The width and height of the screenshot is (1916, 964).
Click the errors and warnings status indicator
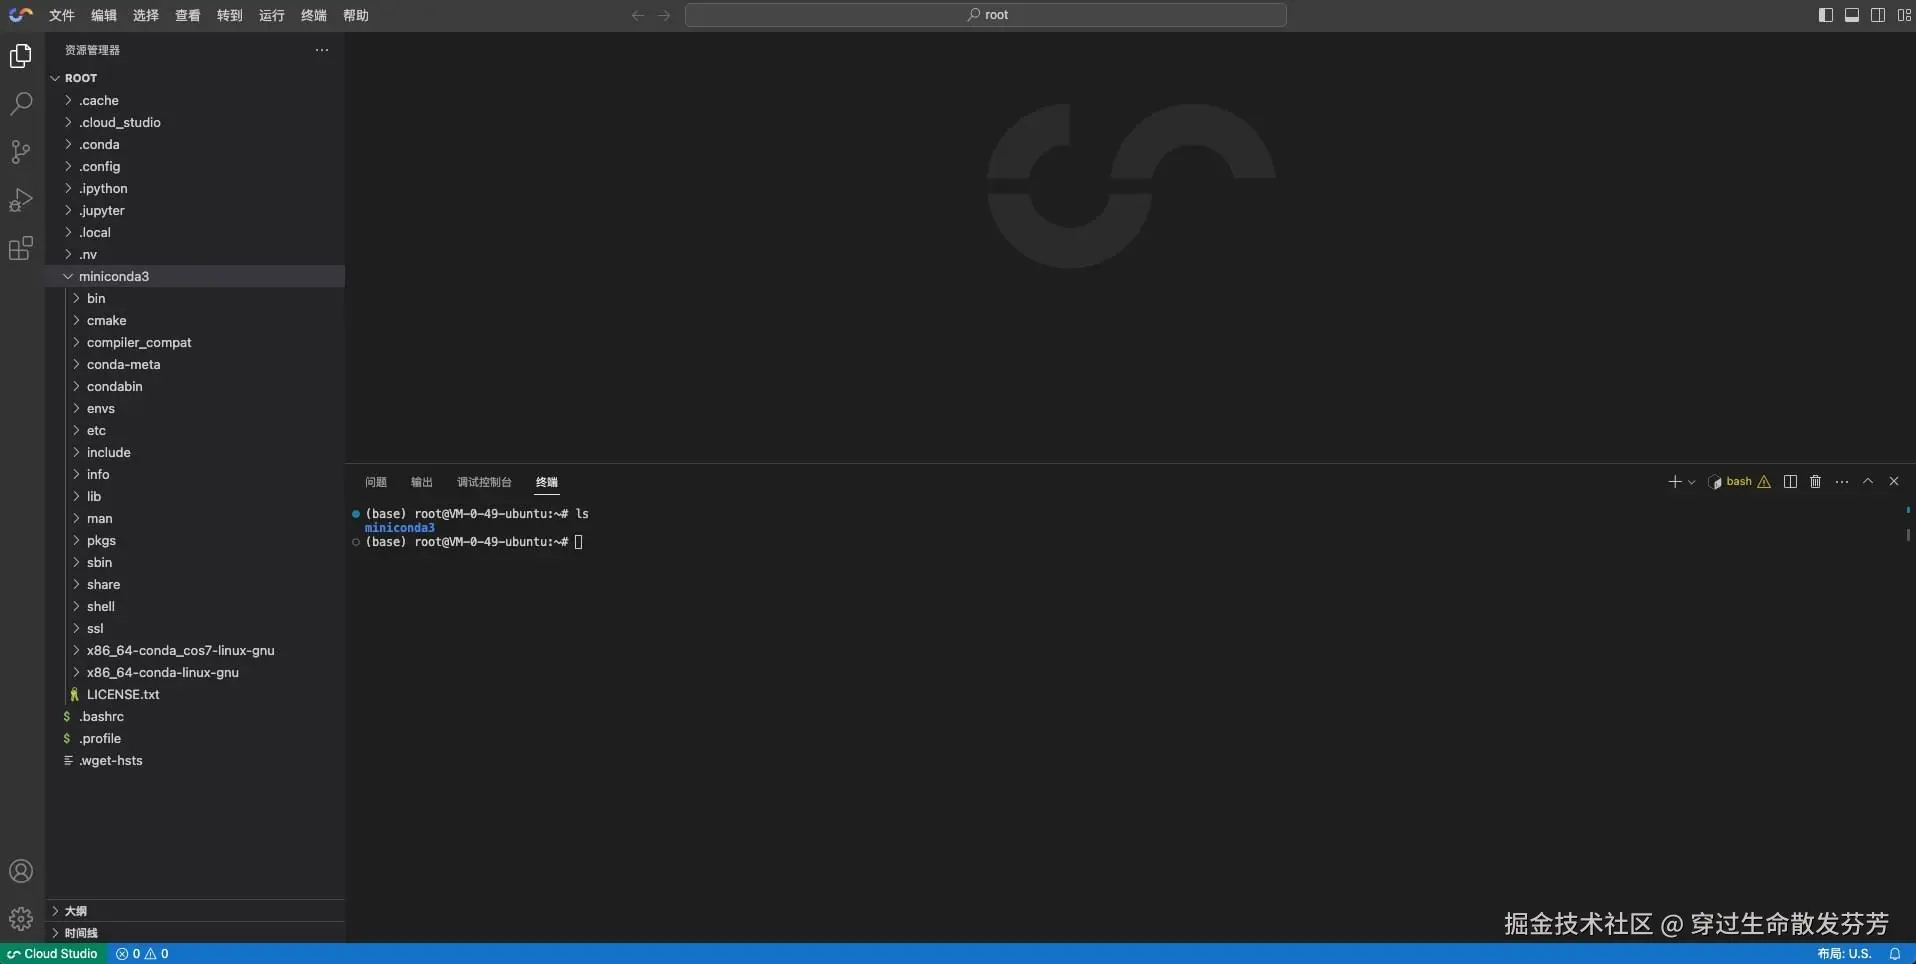(142, 954)
